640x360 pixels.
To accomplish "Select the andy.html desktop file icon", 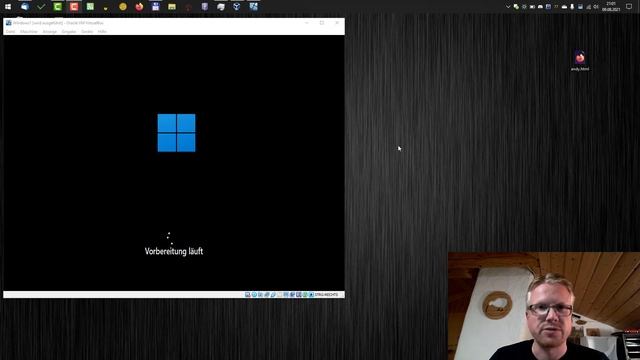I will click(580, 61).
